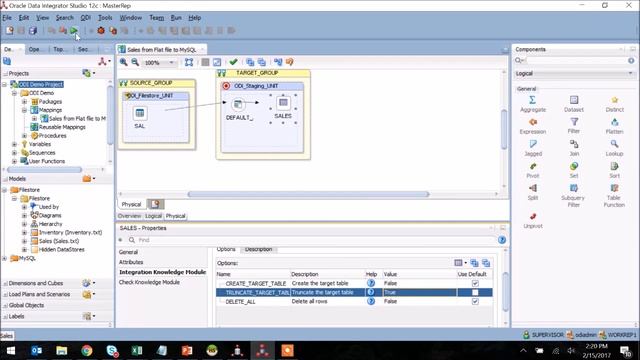The height and width of the screenshot is (360, 640).
Task: Select the Expression component
Action: (533, 126)
